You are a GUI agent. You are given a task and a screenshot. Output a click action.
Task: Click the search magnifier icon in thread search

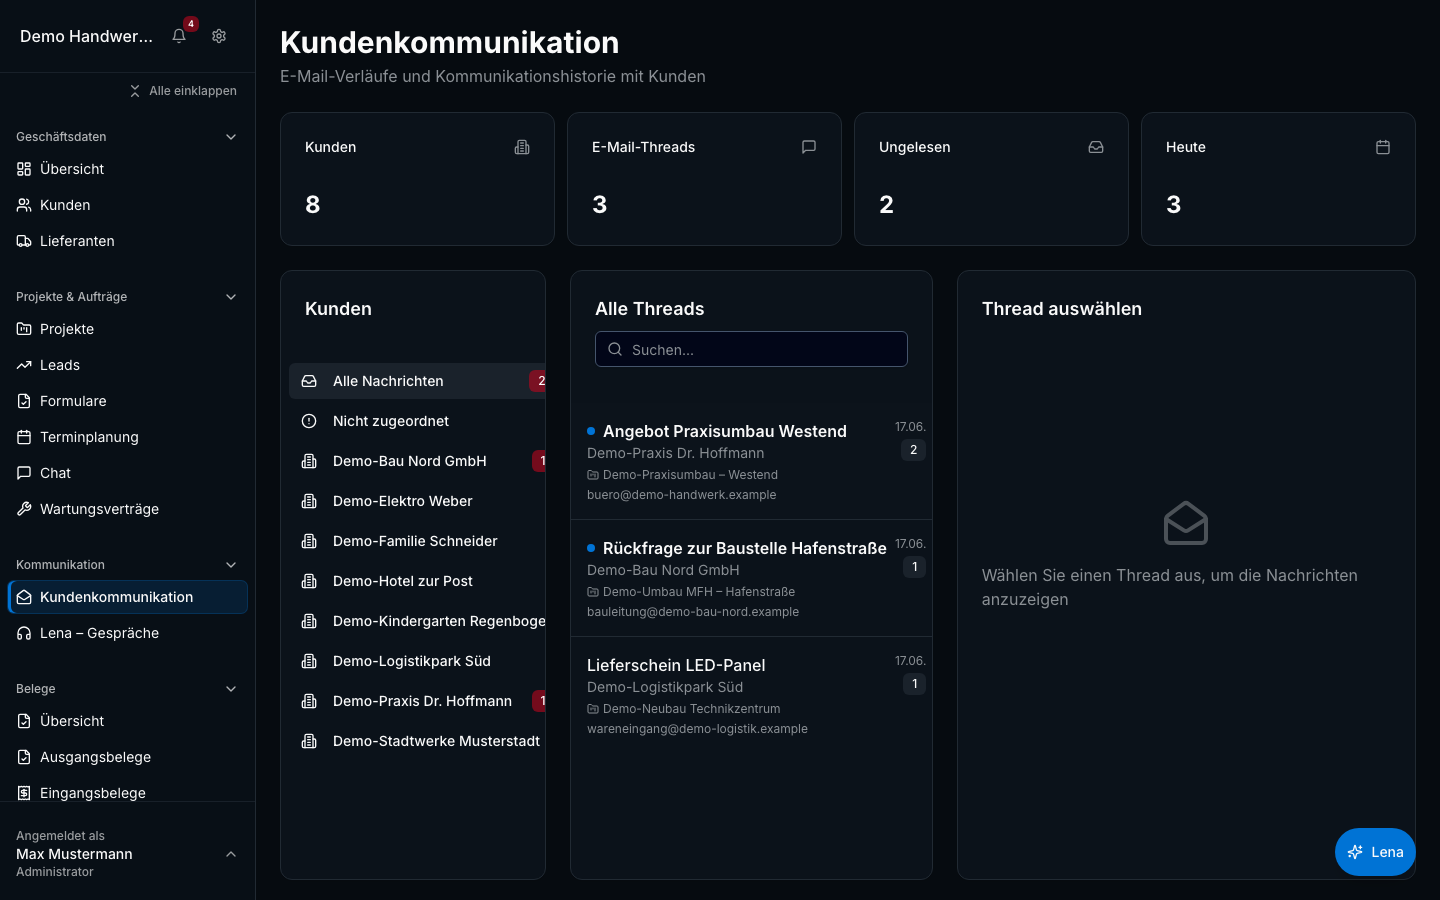coord(615,349)
